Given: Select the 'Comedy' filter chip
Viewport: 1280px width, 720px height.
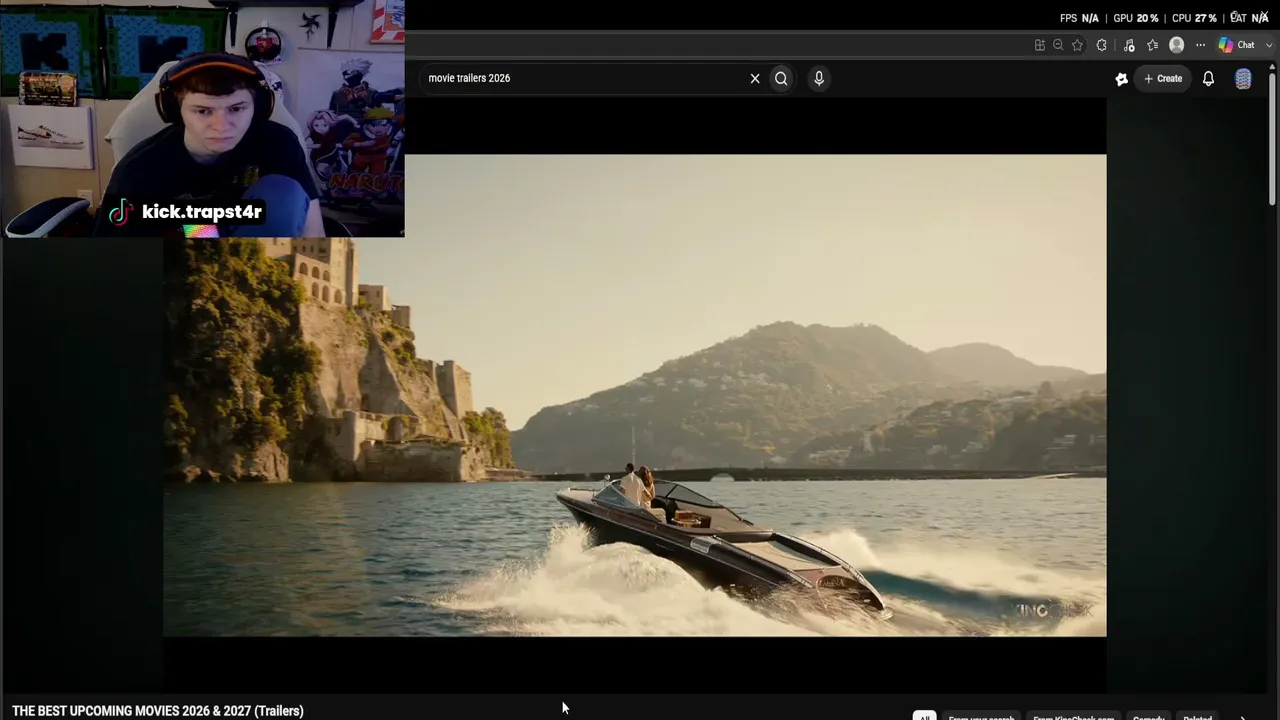Looking at the screenshot, I should click(1148, 716).
